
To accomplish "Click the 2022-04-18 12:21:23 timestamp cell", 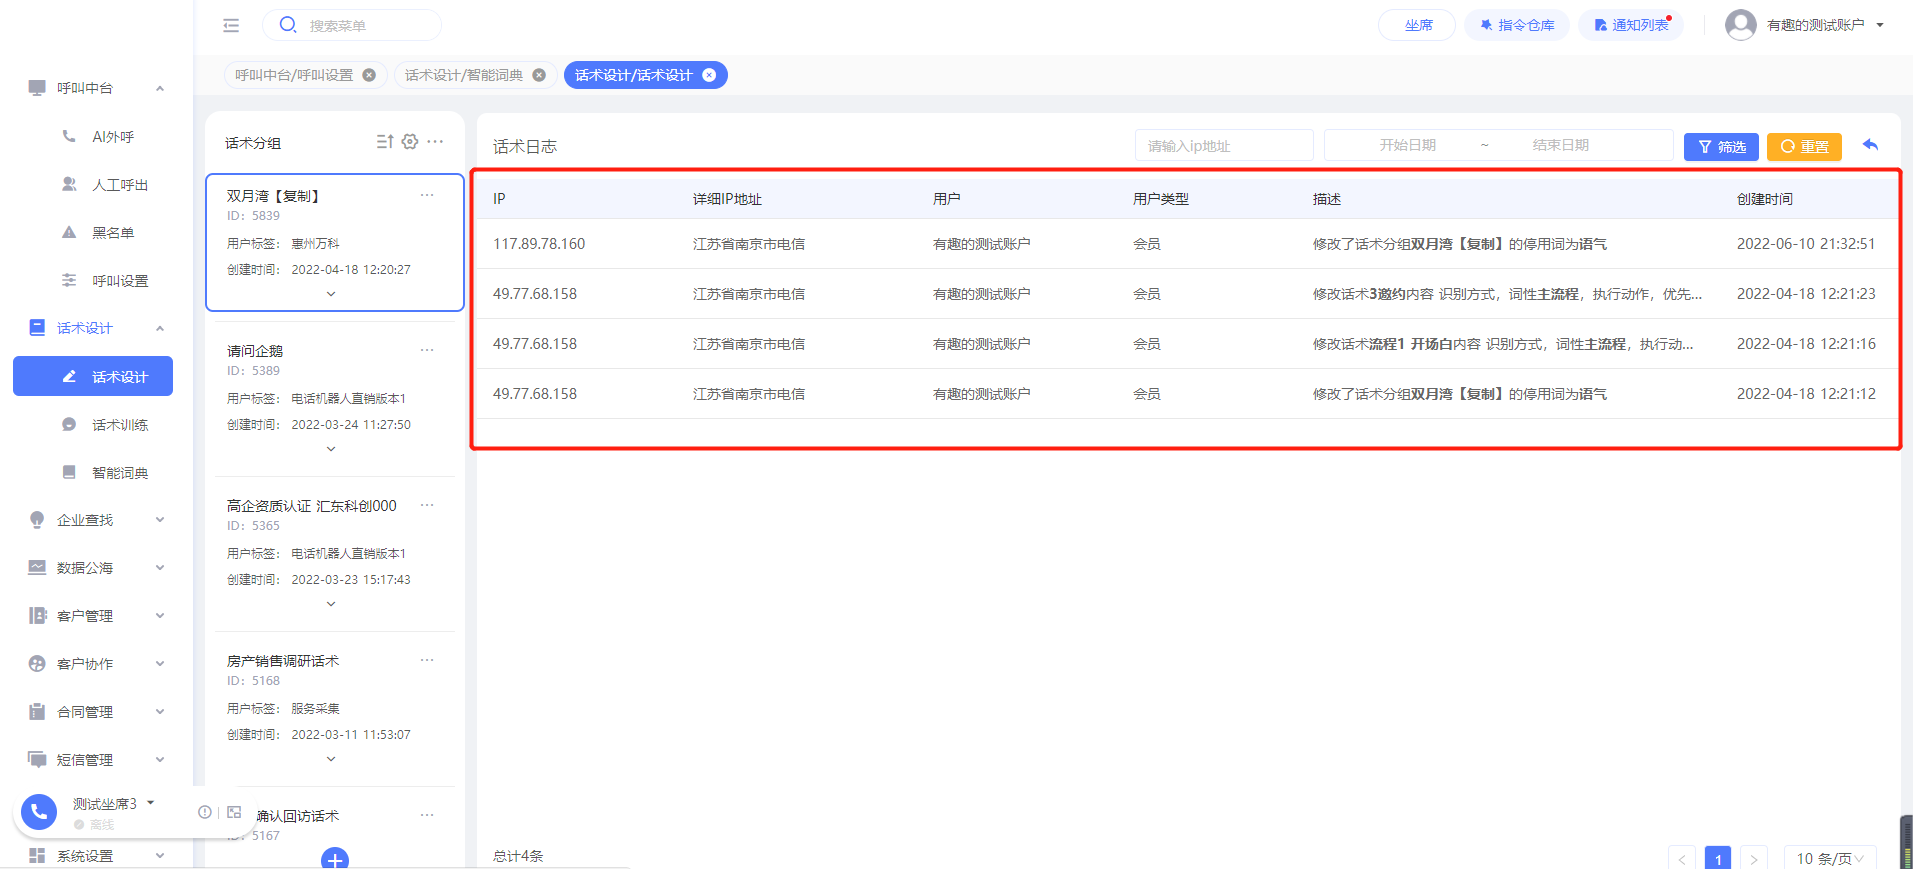I will 1806,293.
